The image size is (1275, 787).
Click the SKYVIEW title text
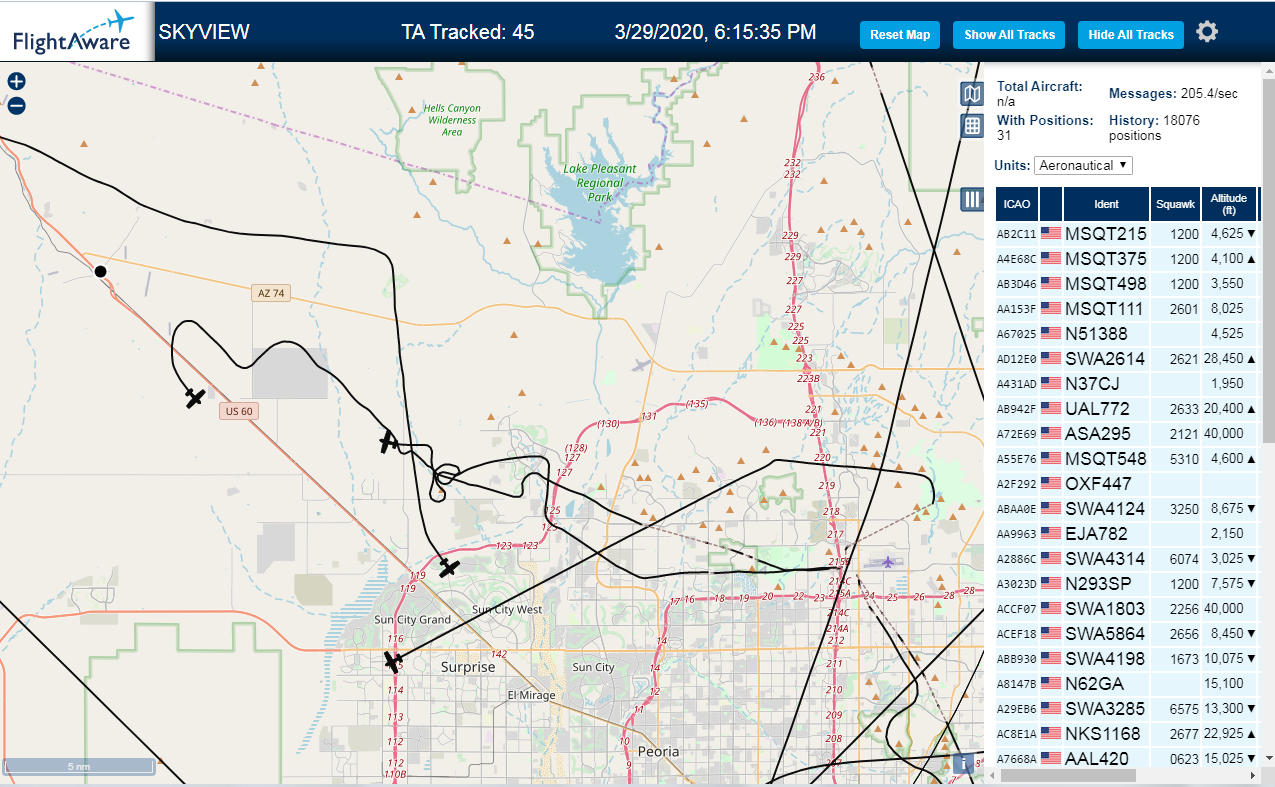(x=204, y=32)
